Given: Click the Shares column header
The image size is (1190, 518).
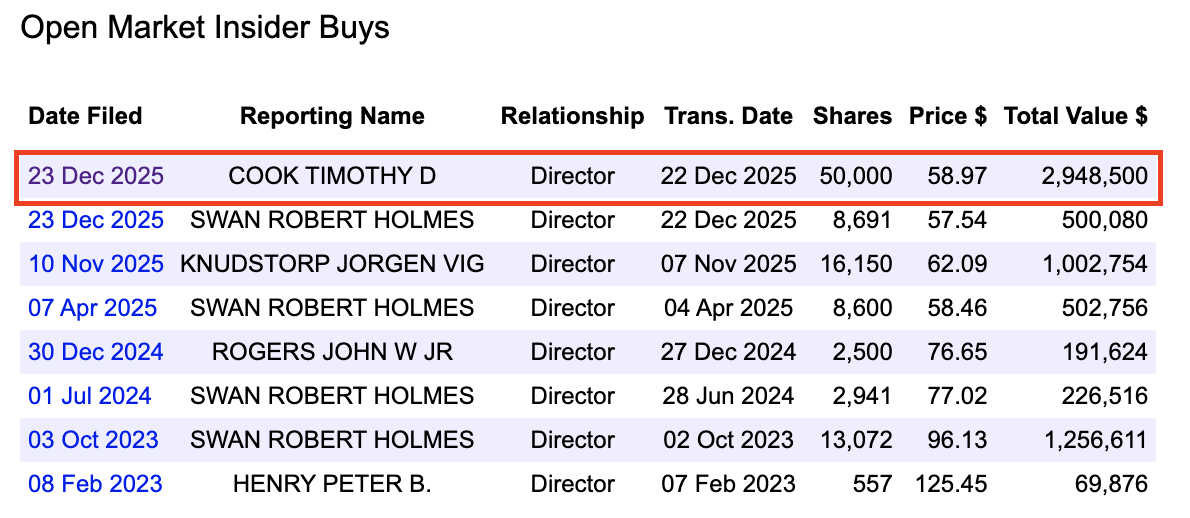Looking at the screenshot, I should point(852,116).
